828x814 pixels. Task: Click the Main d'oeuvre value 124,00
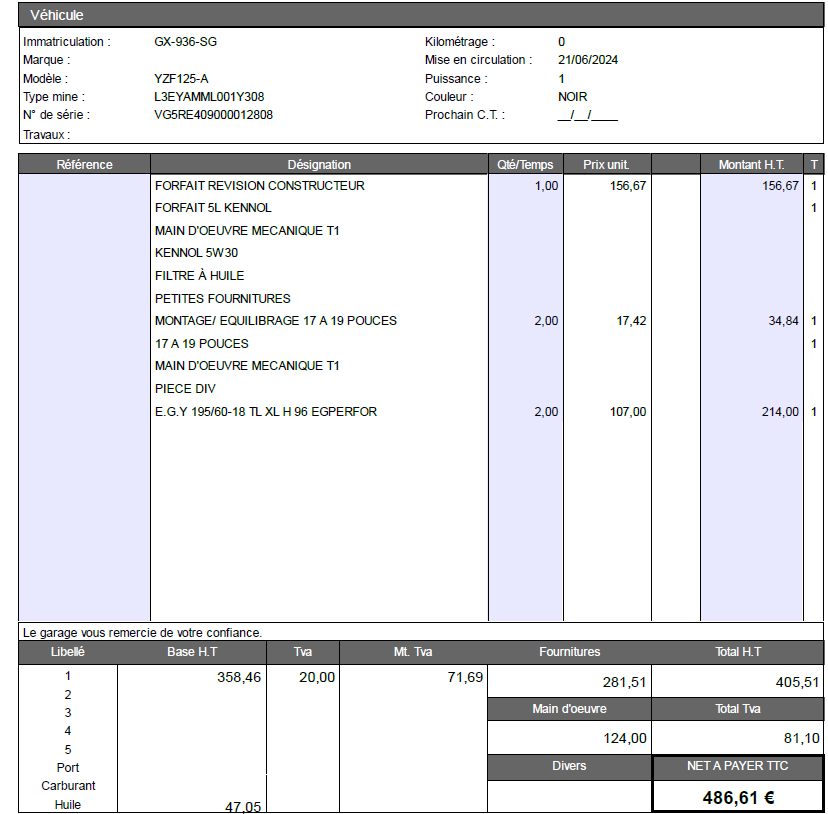coord(625,738)
